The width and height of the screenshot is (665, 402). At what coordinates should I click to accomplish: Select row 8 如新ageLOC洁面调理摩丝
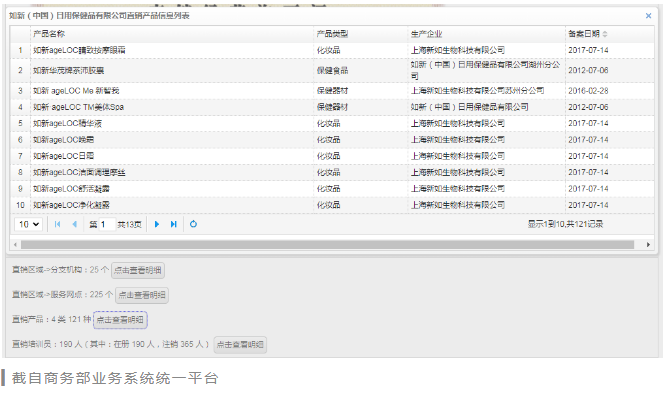coord(332,172)
